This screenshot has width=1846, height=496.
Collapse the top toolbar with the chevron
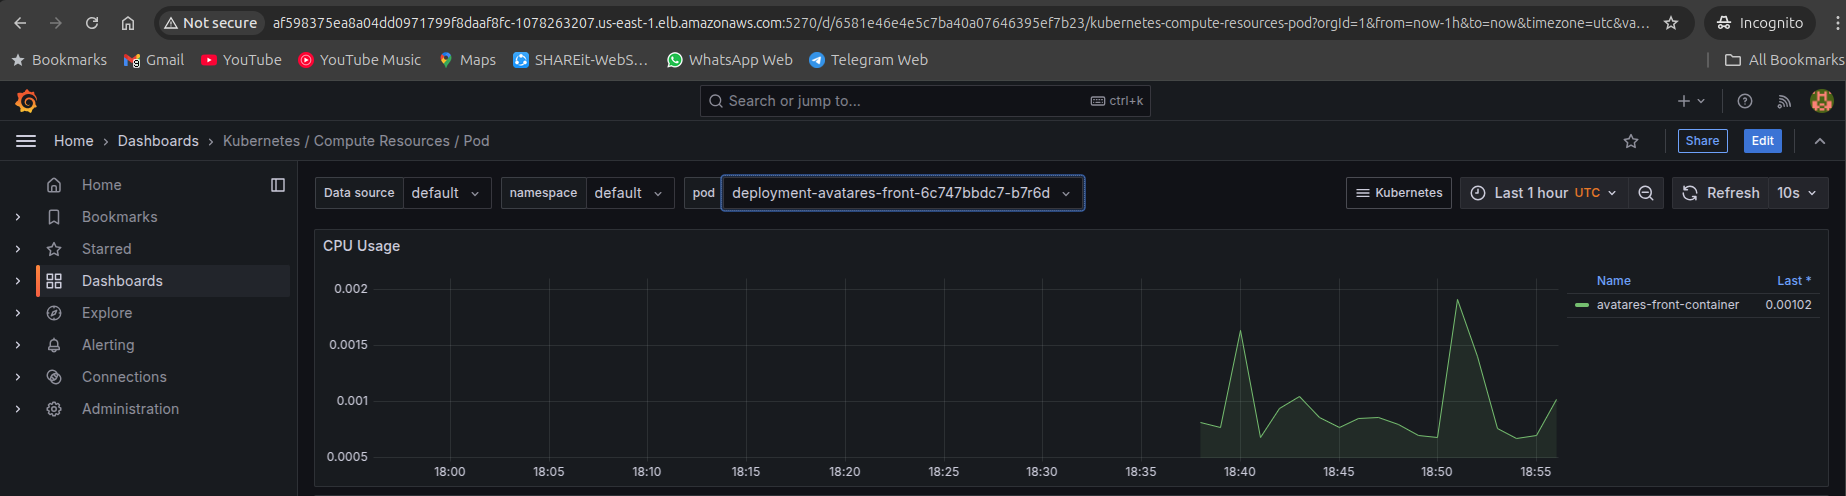pos(1820,141)
